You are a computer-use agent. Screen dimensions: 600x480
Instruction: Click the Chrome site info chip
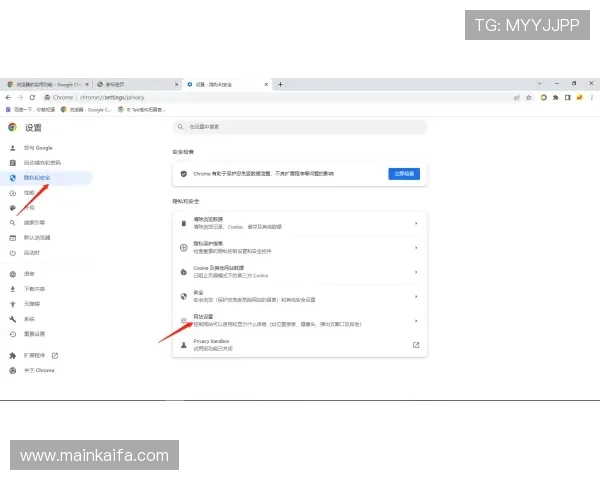pos(59,98)
